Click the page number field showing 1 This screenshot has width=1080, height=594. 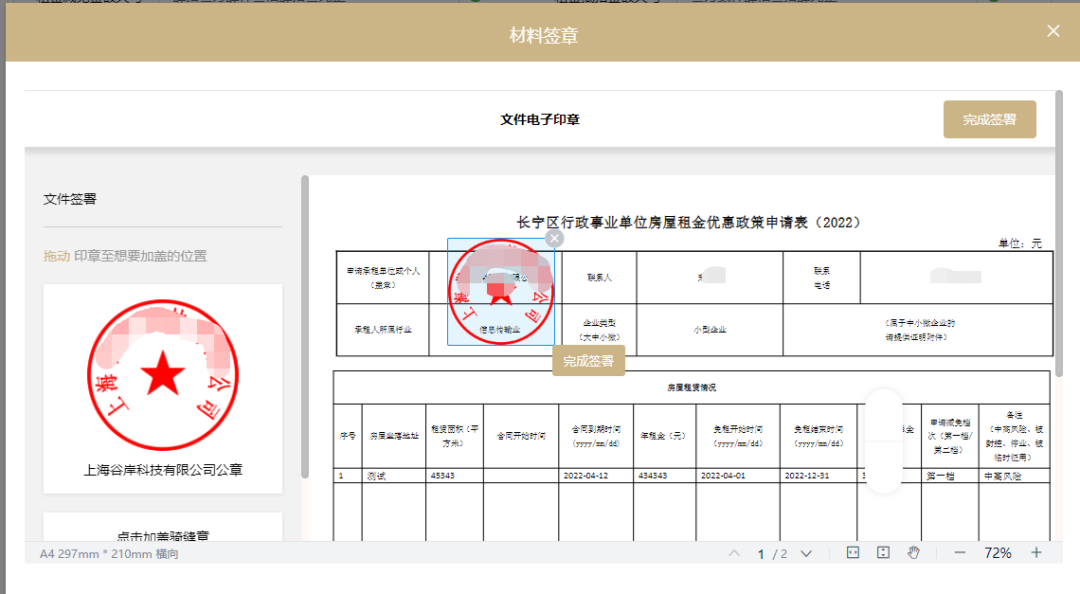[x=761, y=553]
